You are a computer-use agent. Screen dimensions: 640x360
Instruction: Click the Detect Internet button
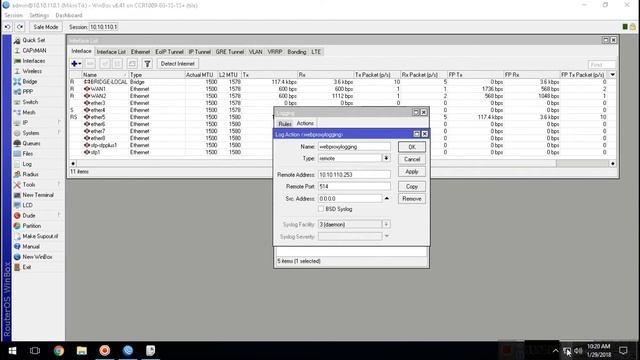coord(178,64)
